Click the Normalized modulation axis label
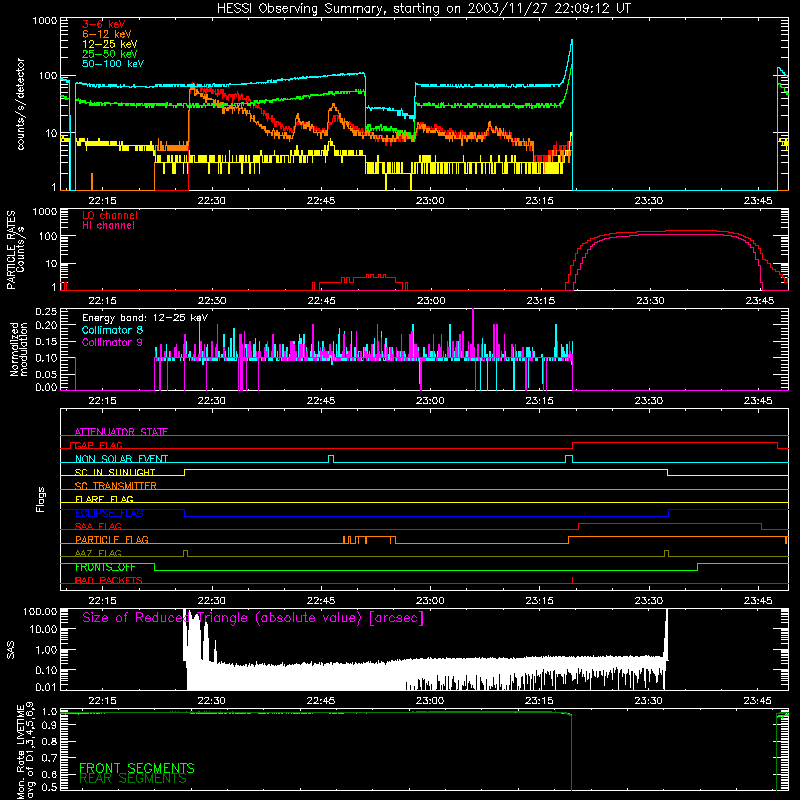The width and height of the screenshot is (800, 800). [x=18, y=349]
